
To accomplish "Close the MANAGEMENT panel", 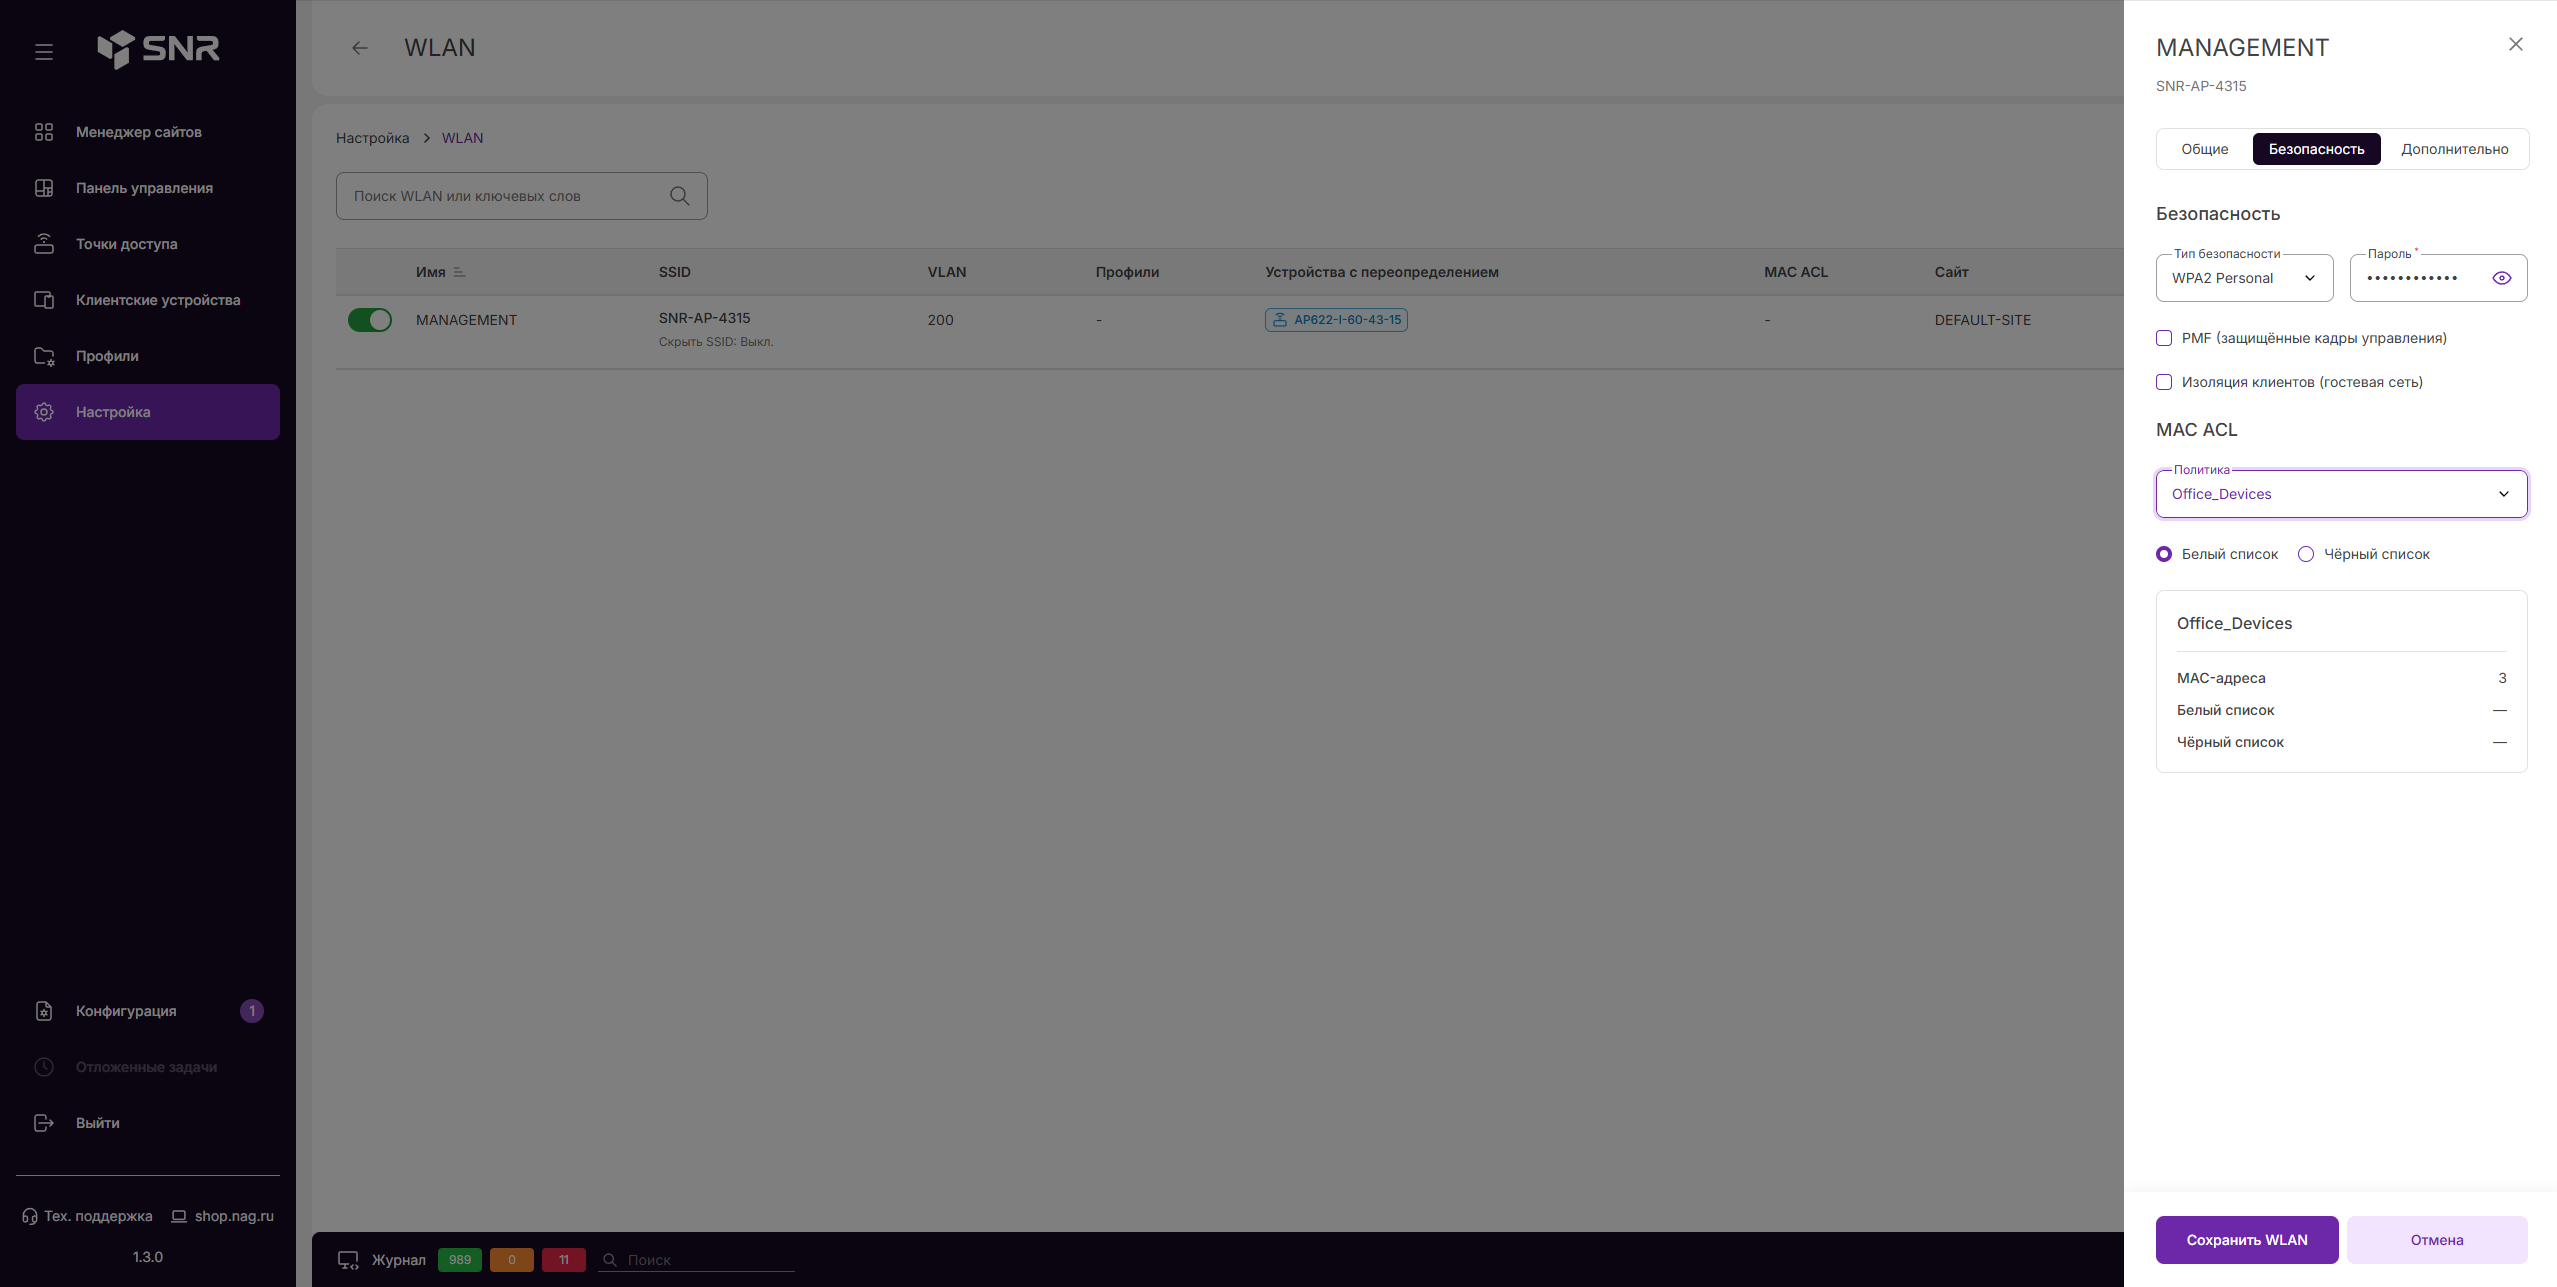I will click(x=2516, y=44).
